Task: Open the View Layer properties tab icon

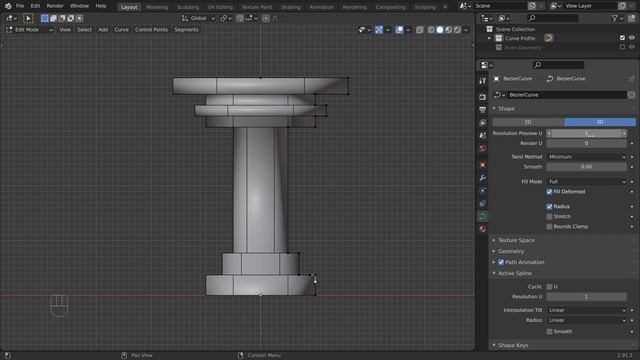Action: coord(482,122)
